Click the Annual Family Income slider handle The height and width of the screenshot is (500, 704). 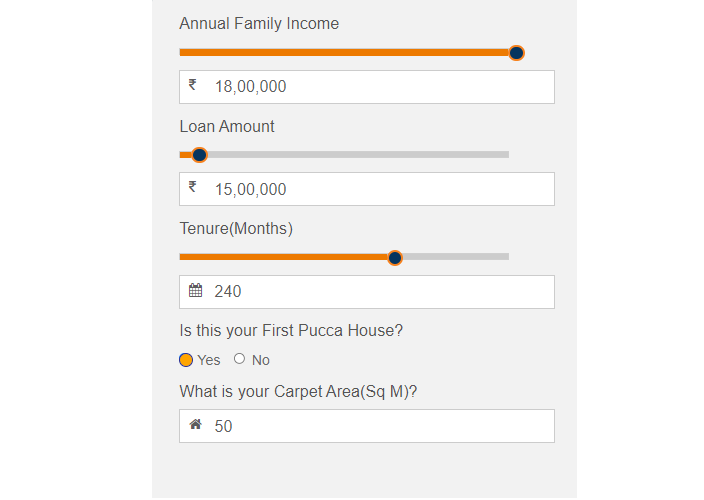coord(516,53)
